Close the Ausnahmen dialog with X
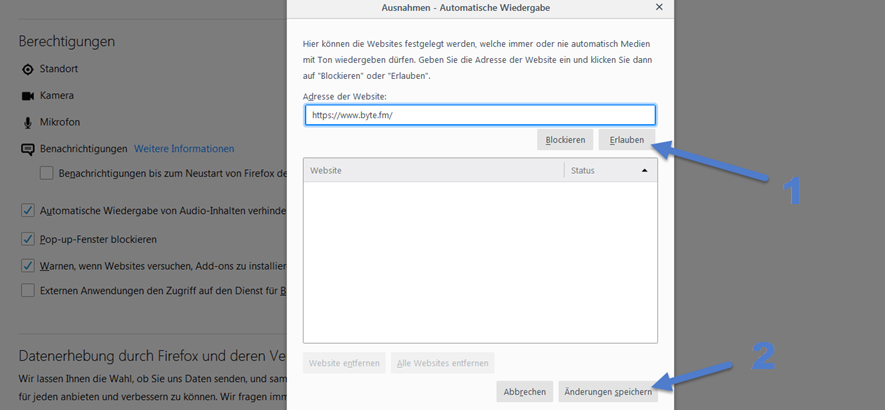 pyautogui.click(x=659, y=7)
